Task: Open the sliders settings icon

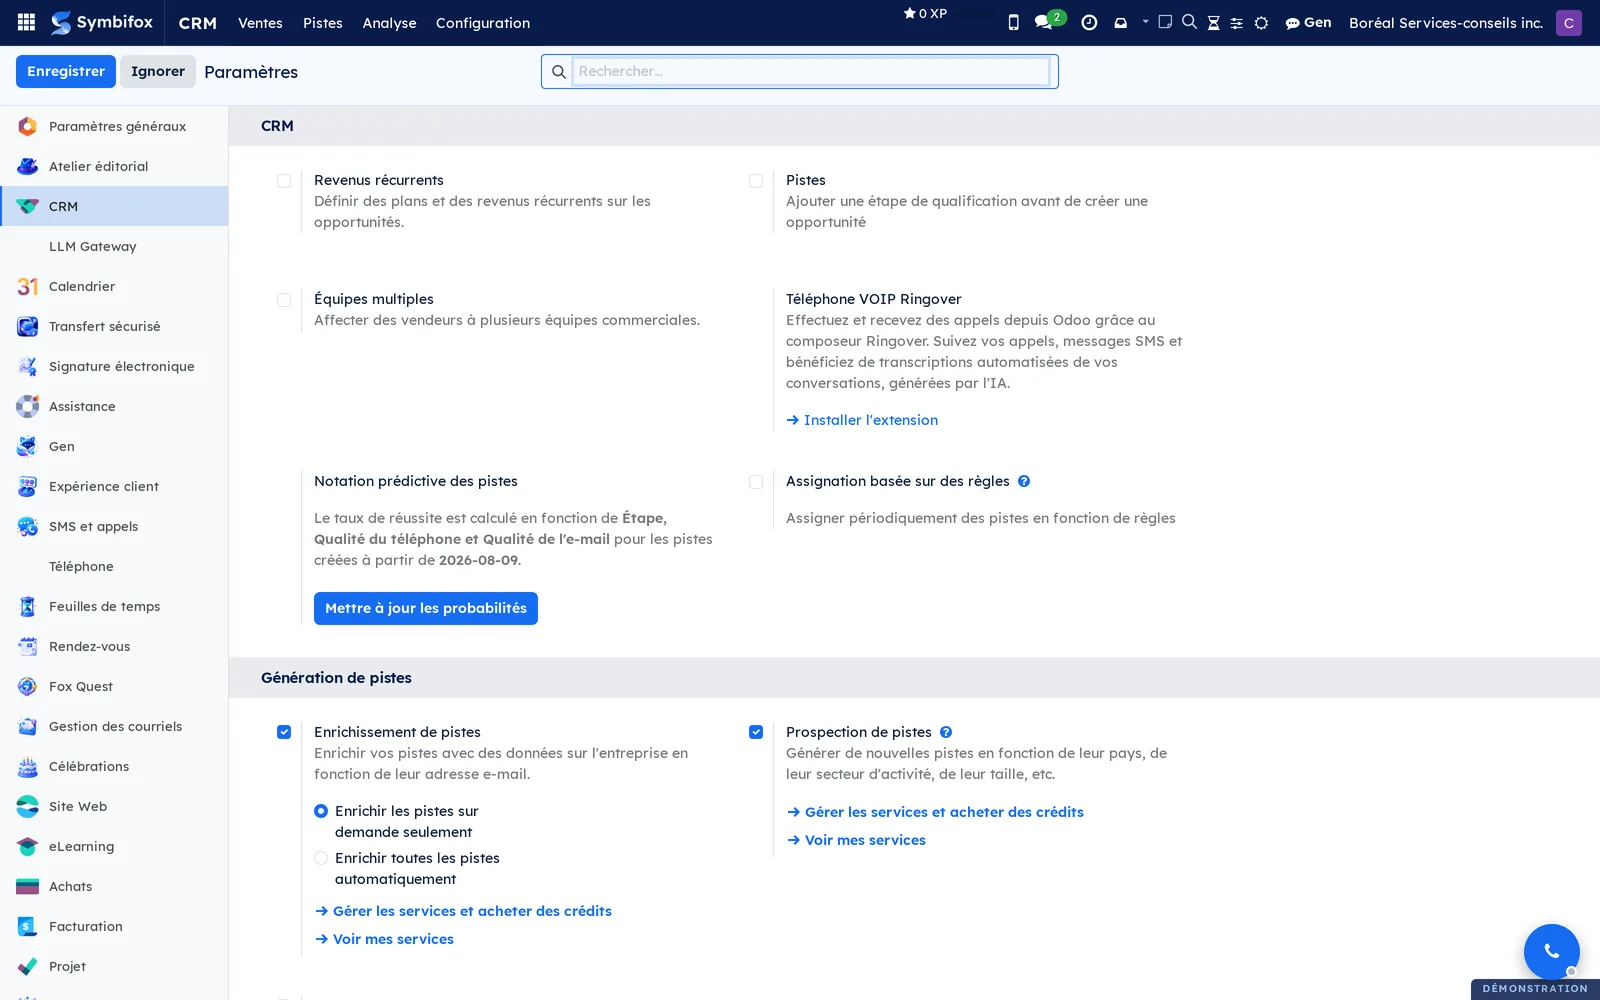Action: coord(1237,23)
